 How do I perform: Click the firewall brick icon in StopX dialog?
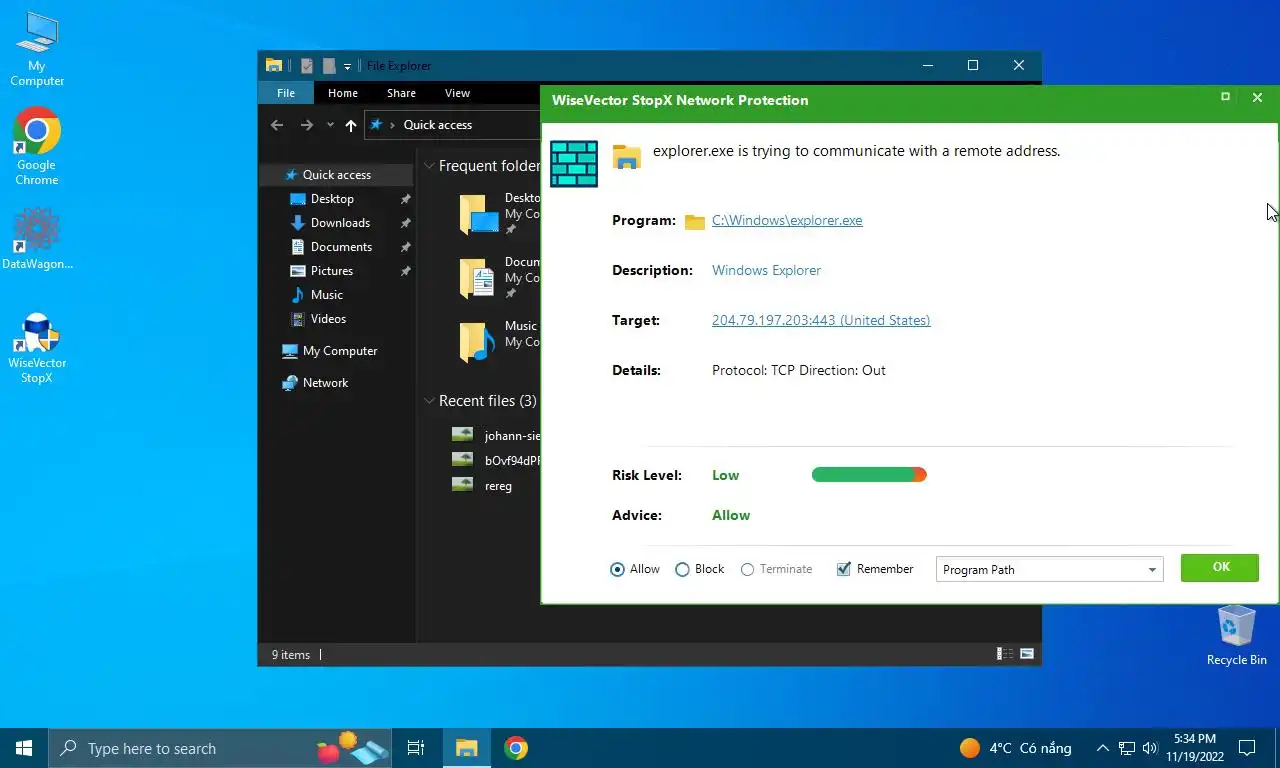click(x=574, y=163)
